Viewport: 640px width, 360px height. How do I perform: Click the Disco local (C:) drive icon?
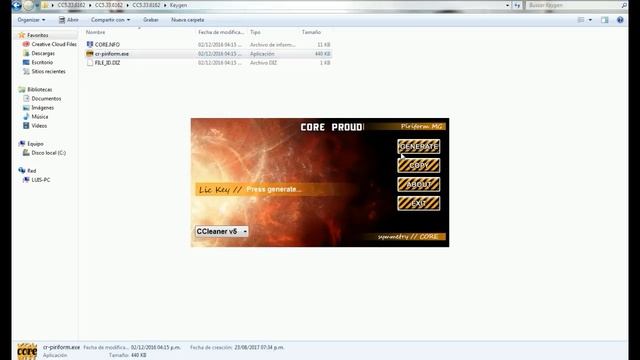[26, 153]
